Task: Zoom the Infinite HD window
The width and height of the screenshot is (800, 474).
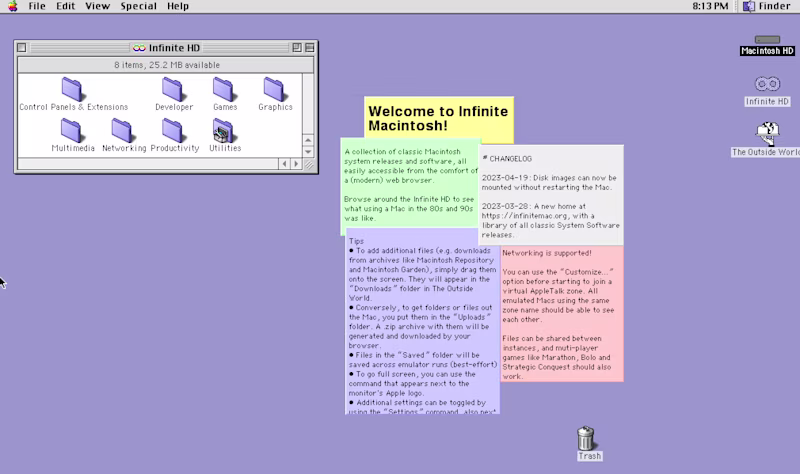Action: [x=297, y=47]
